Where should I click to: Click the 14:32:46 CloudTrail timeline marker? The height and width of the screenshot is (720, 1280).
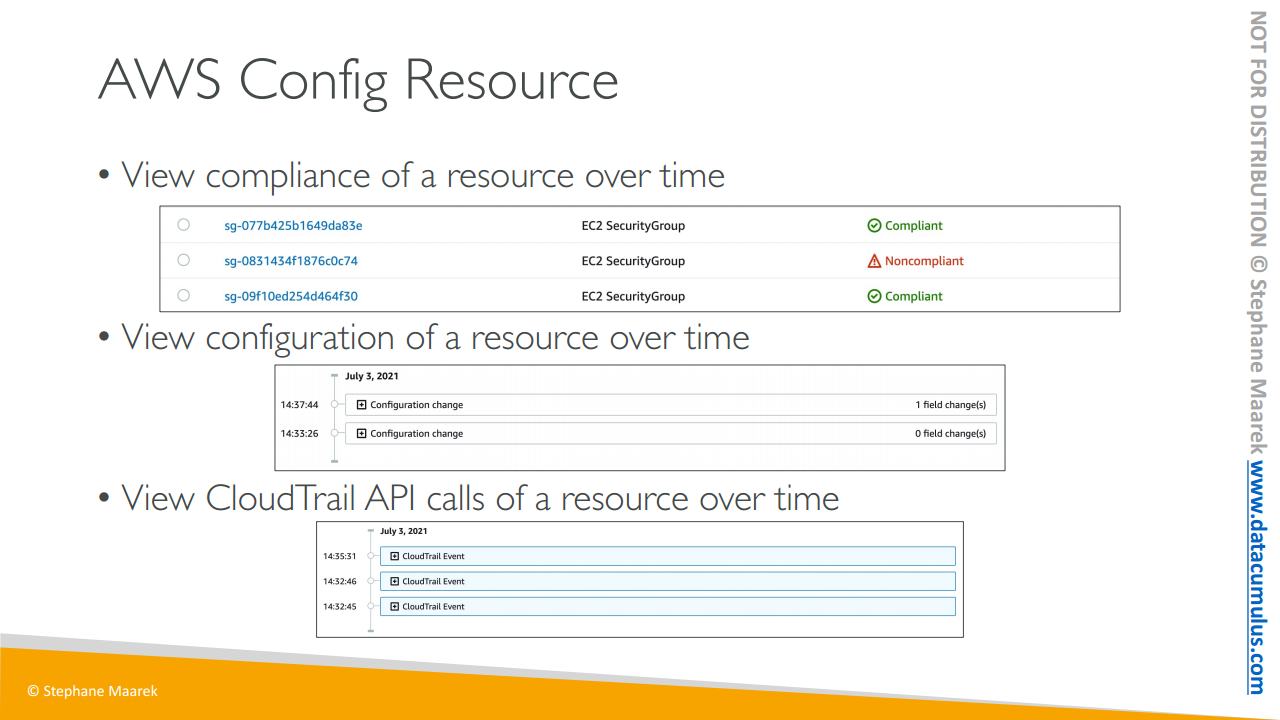370,581
